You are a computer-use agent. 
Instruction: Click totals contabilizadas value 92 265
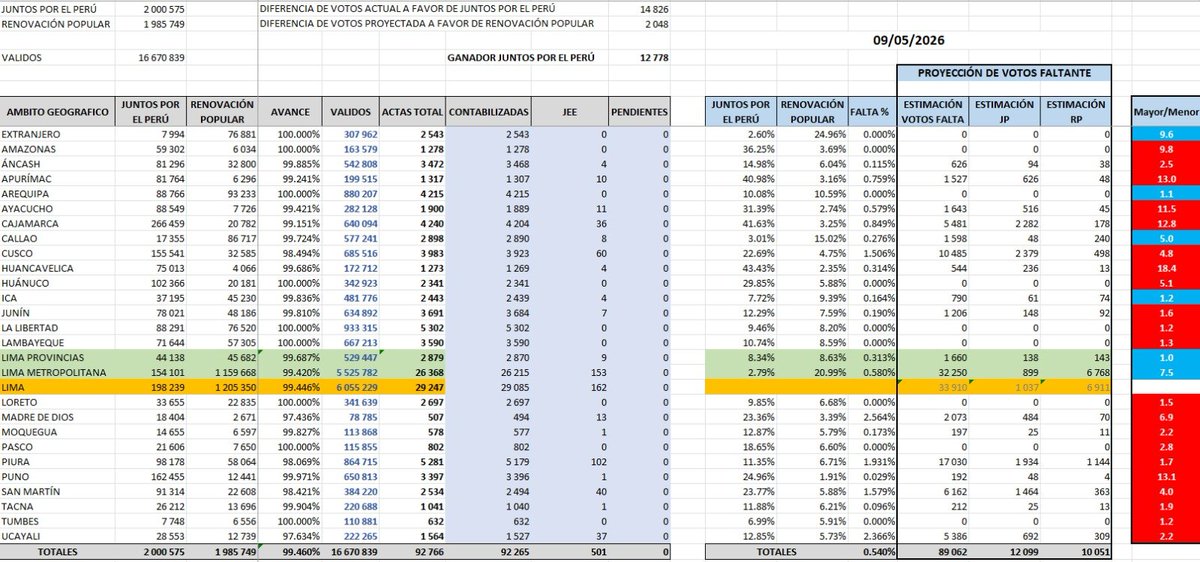pos(516,551)
